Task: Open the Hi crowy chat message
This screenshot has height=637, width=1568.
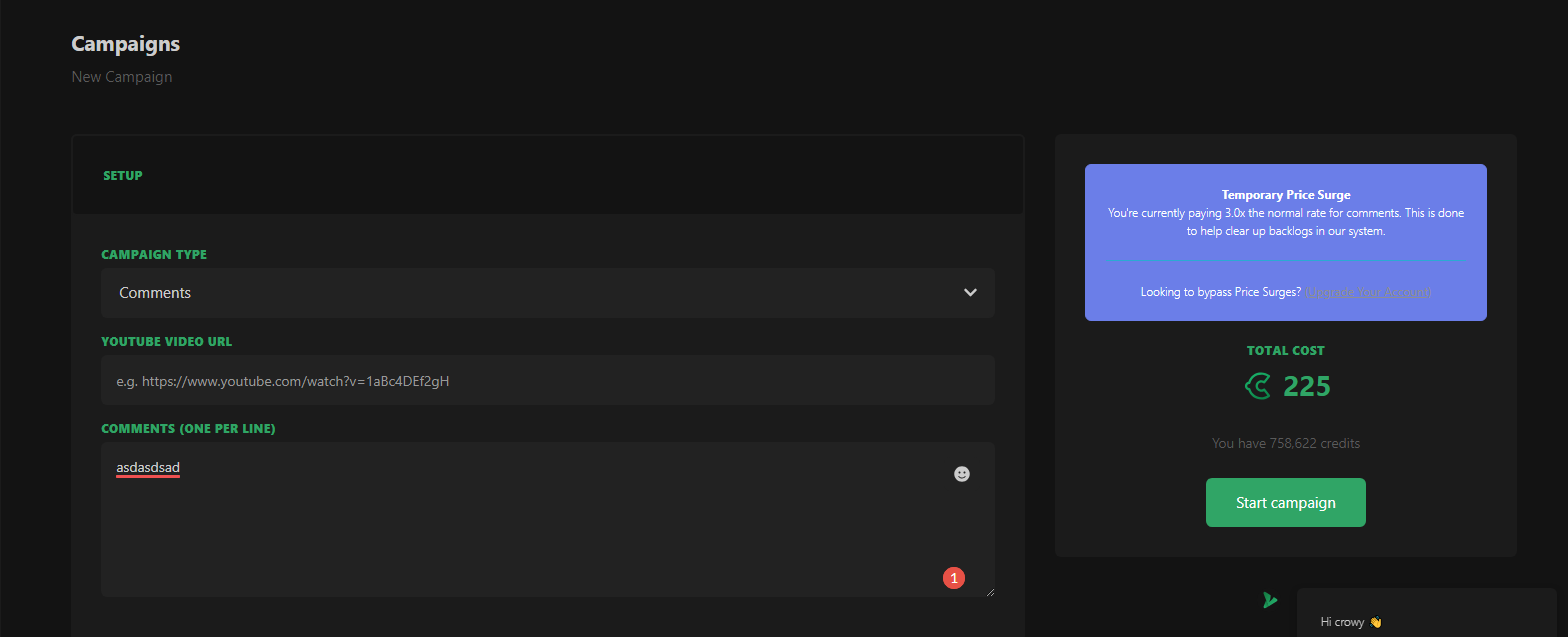Action: point(1342,622)
